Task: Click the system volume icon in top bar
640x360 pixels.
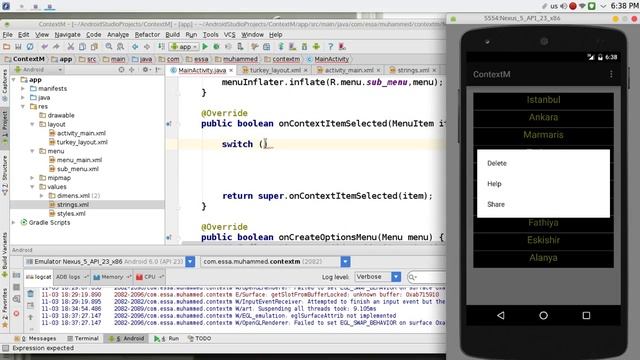Action: pyautogui.click(x=564, y=6)
